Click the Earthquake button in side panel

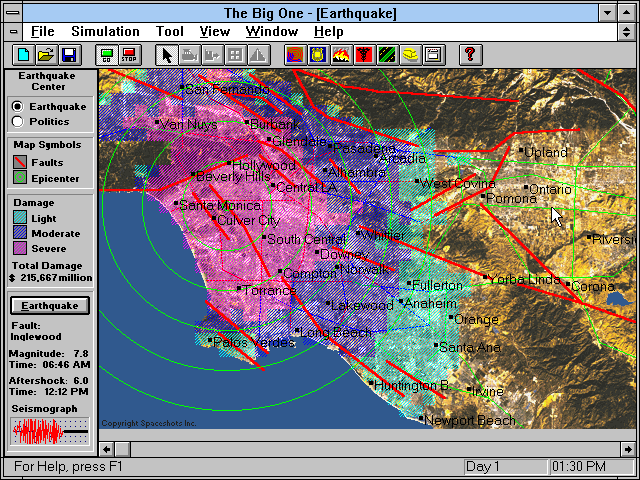click(x=50, y=305)
